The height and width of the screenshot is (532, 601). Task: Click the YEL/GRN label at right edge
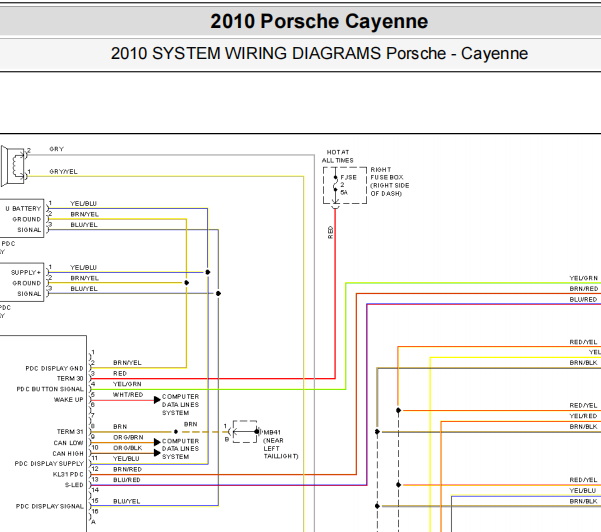pyautogui.click(x=584, y=278)
